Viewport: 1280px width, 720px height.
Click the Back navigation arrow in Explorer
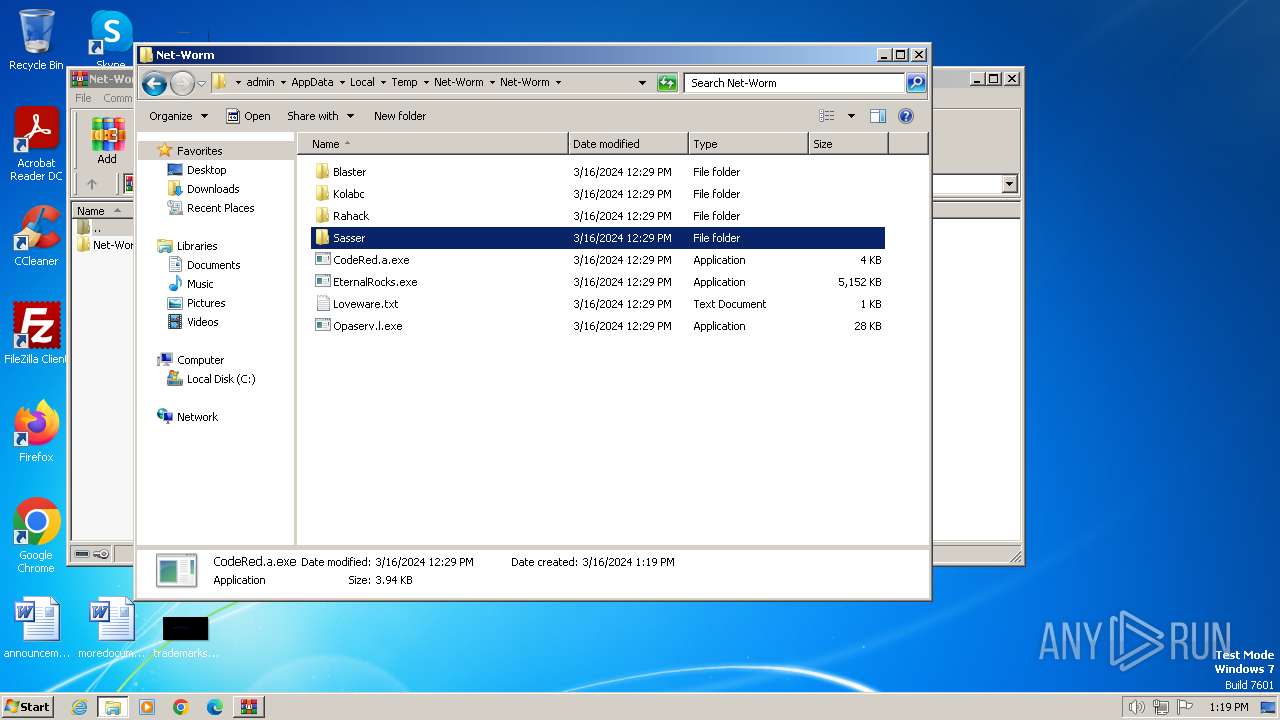click(154, 83)
